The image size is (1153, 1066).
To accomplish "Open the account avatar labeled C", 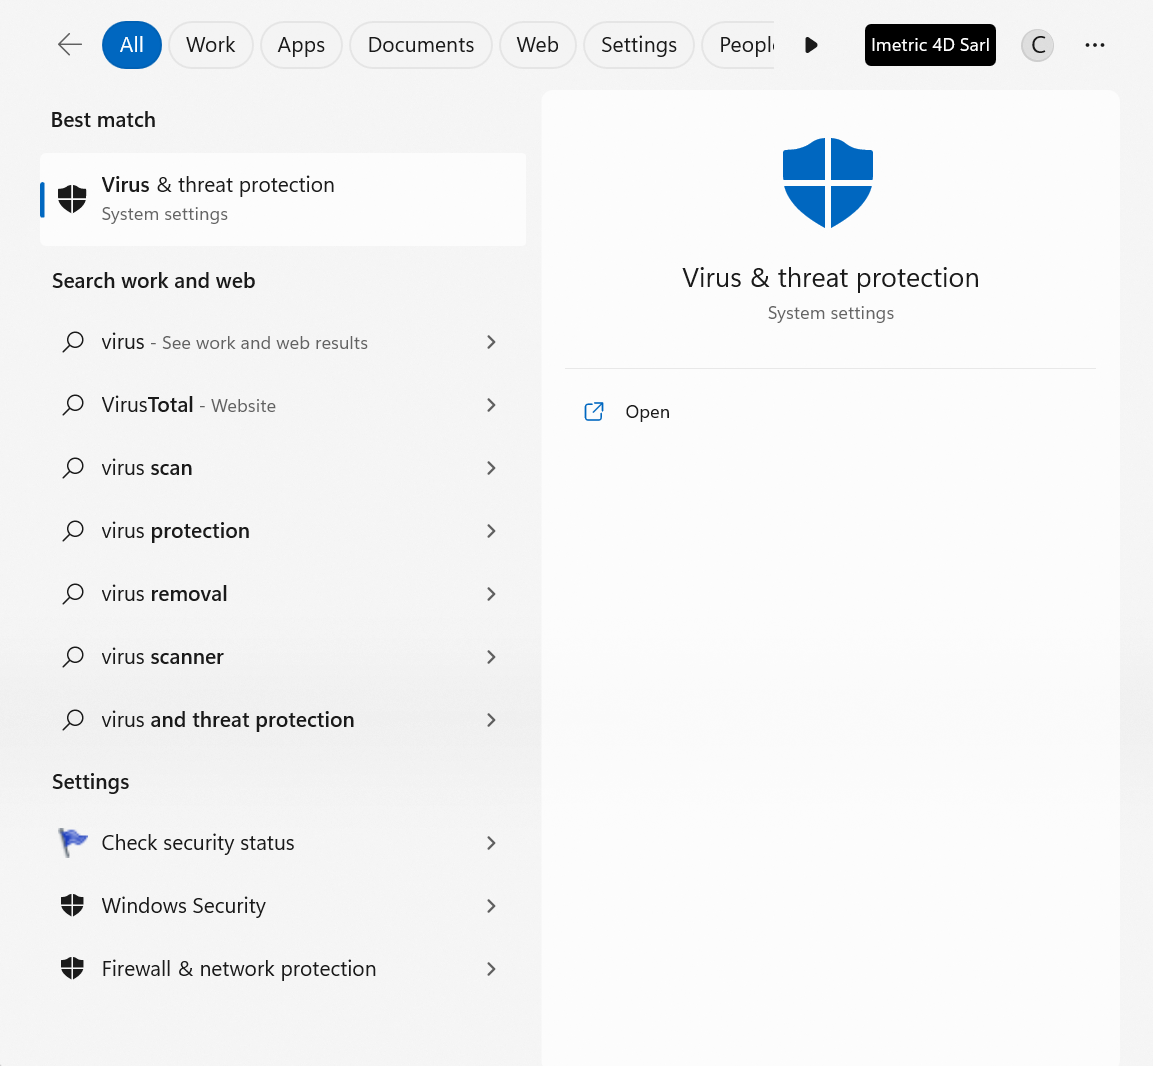I will [x=1038, y=45].
